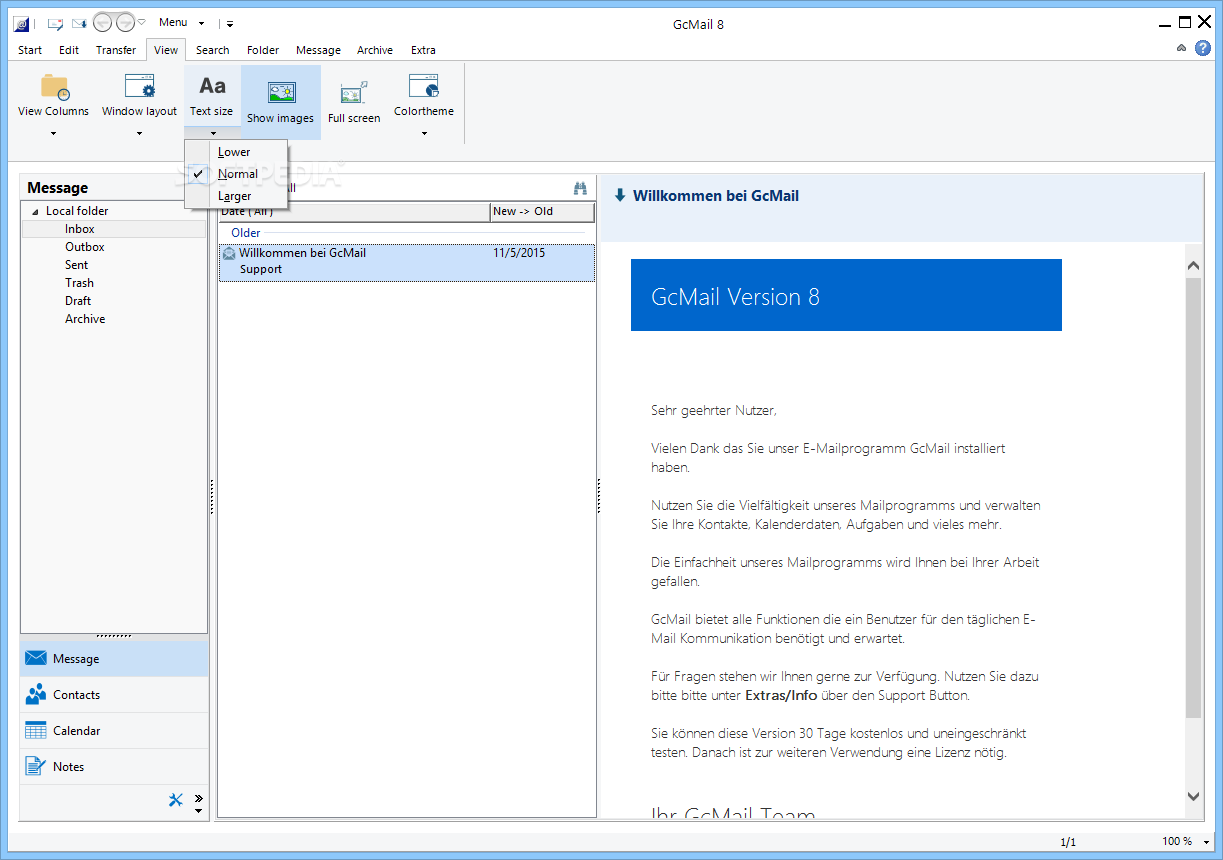Choose Normal text size option
1223x860 pixels.
click(x=237, y=174)
